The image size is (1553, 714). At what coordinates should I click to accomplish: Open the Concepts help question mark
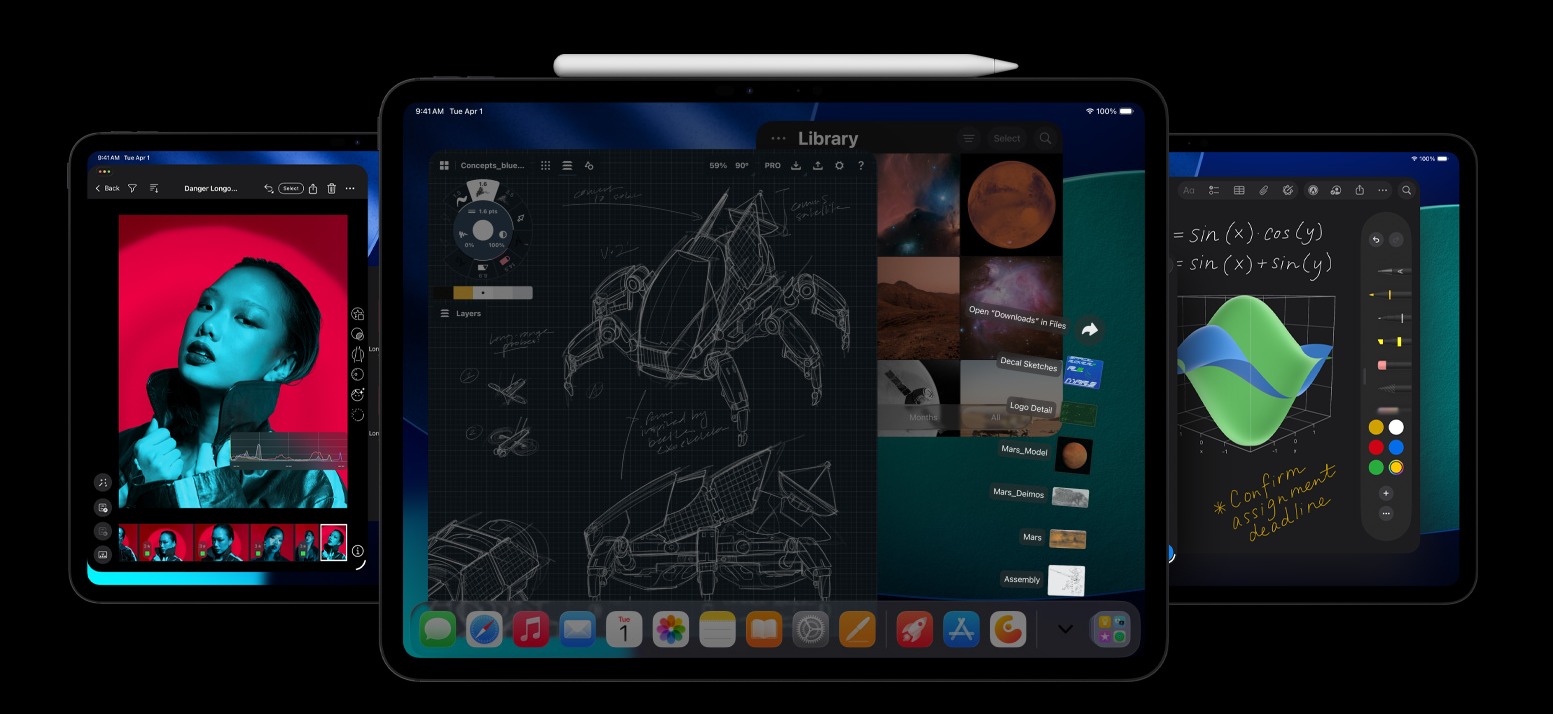click(x=860, y=166)
